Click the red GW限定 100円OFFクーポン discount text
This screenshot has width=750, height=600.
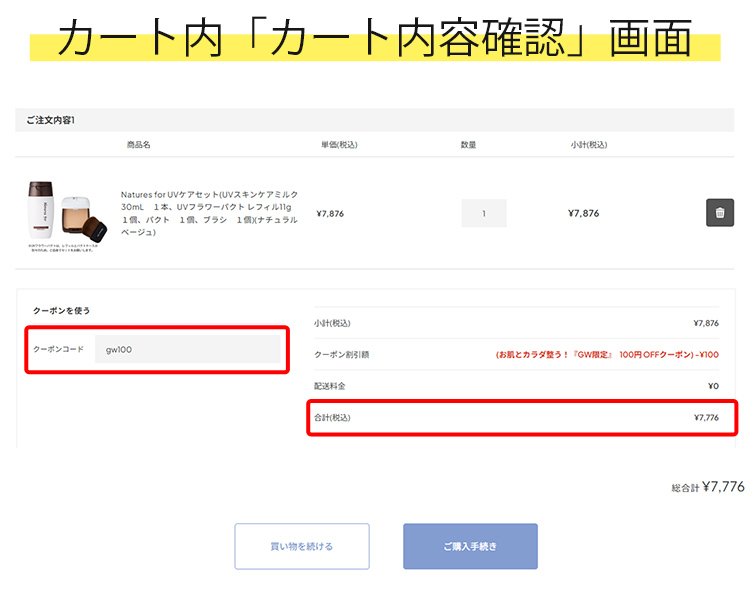pos(607,355)
